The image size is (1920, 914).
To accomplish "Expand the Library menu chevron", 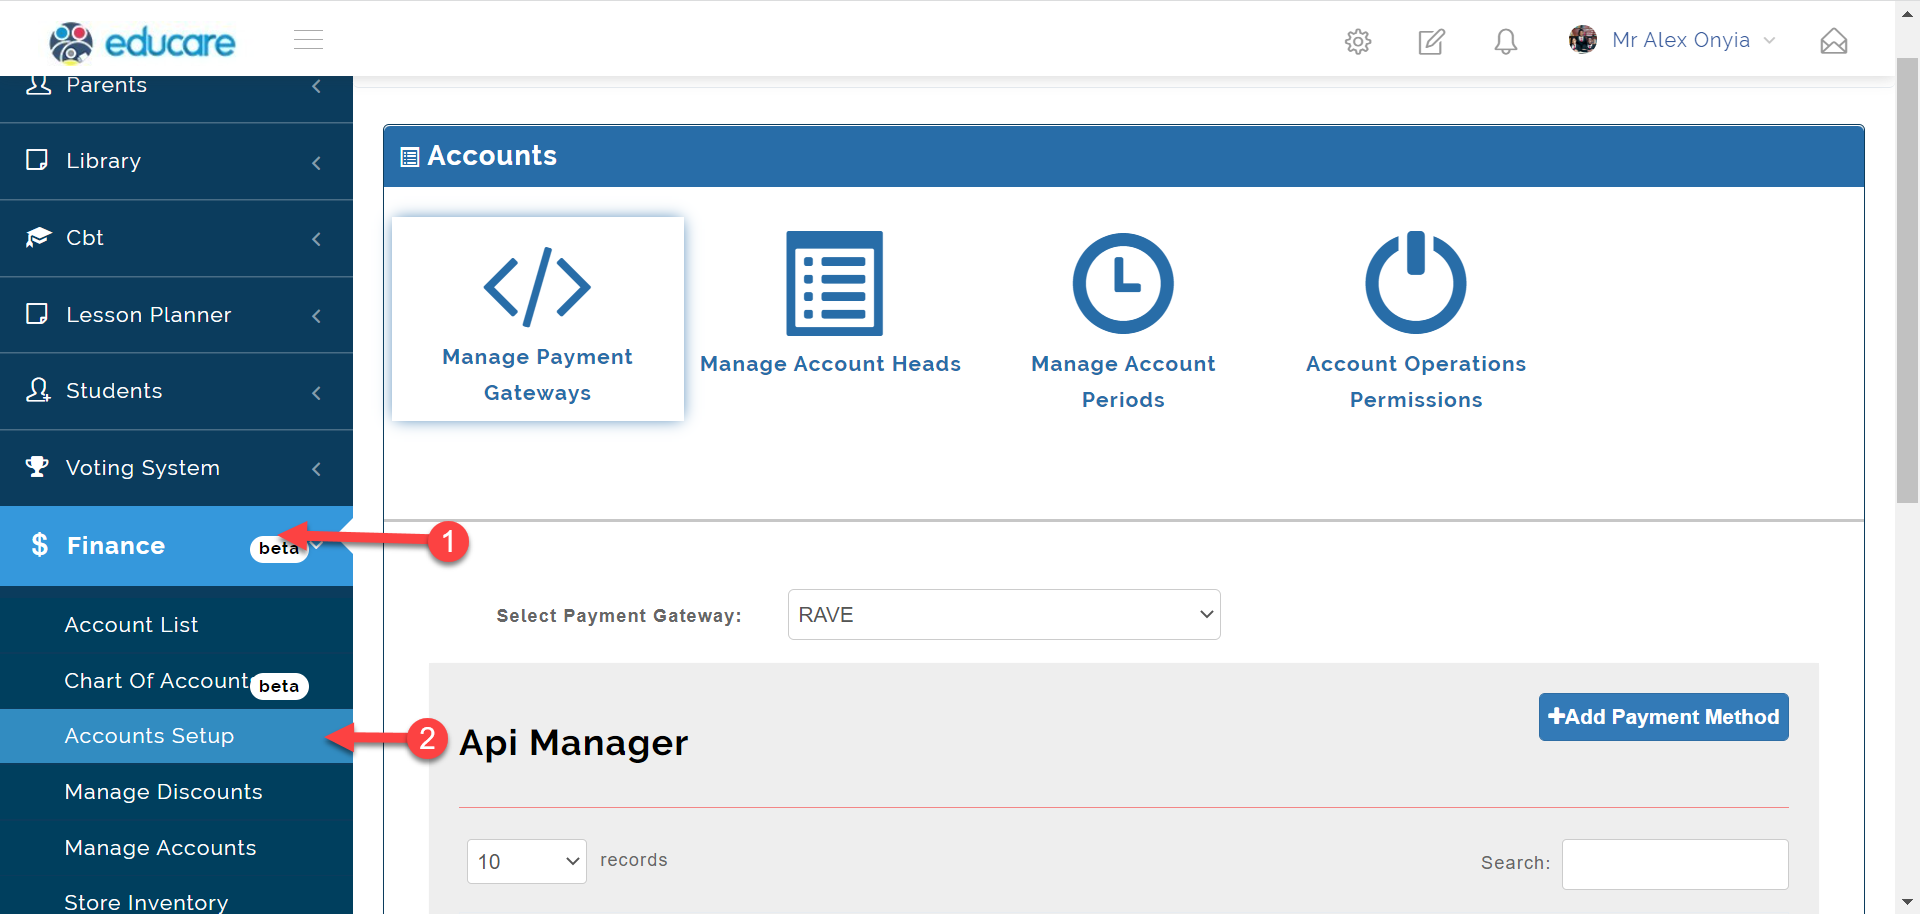I will coord(316,162).
